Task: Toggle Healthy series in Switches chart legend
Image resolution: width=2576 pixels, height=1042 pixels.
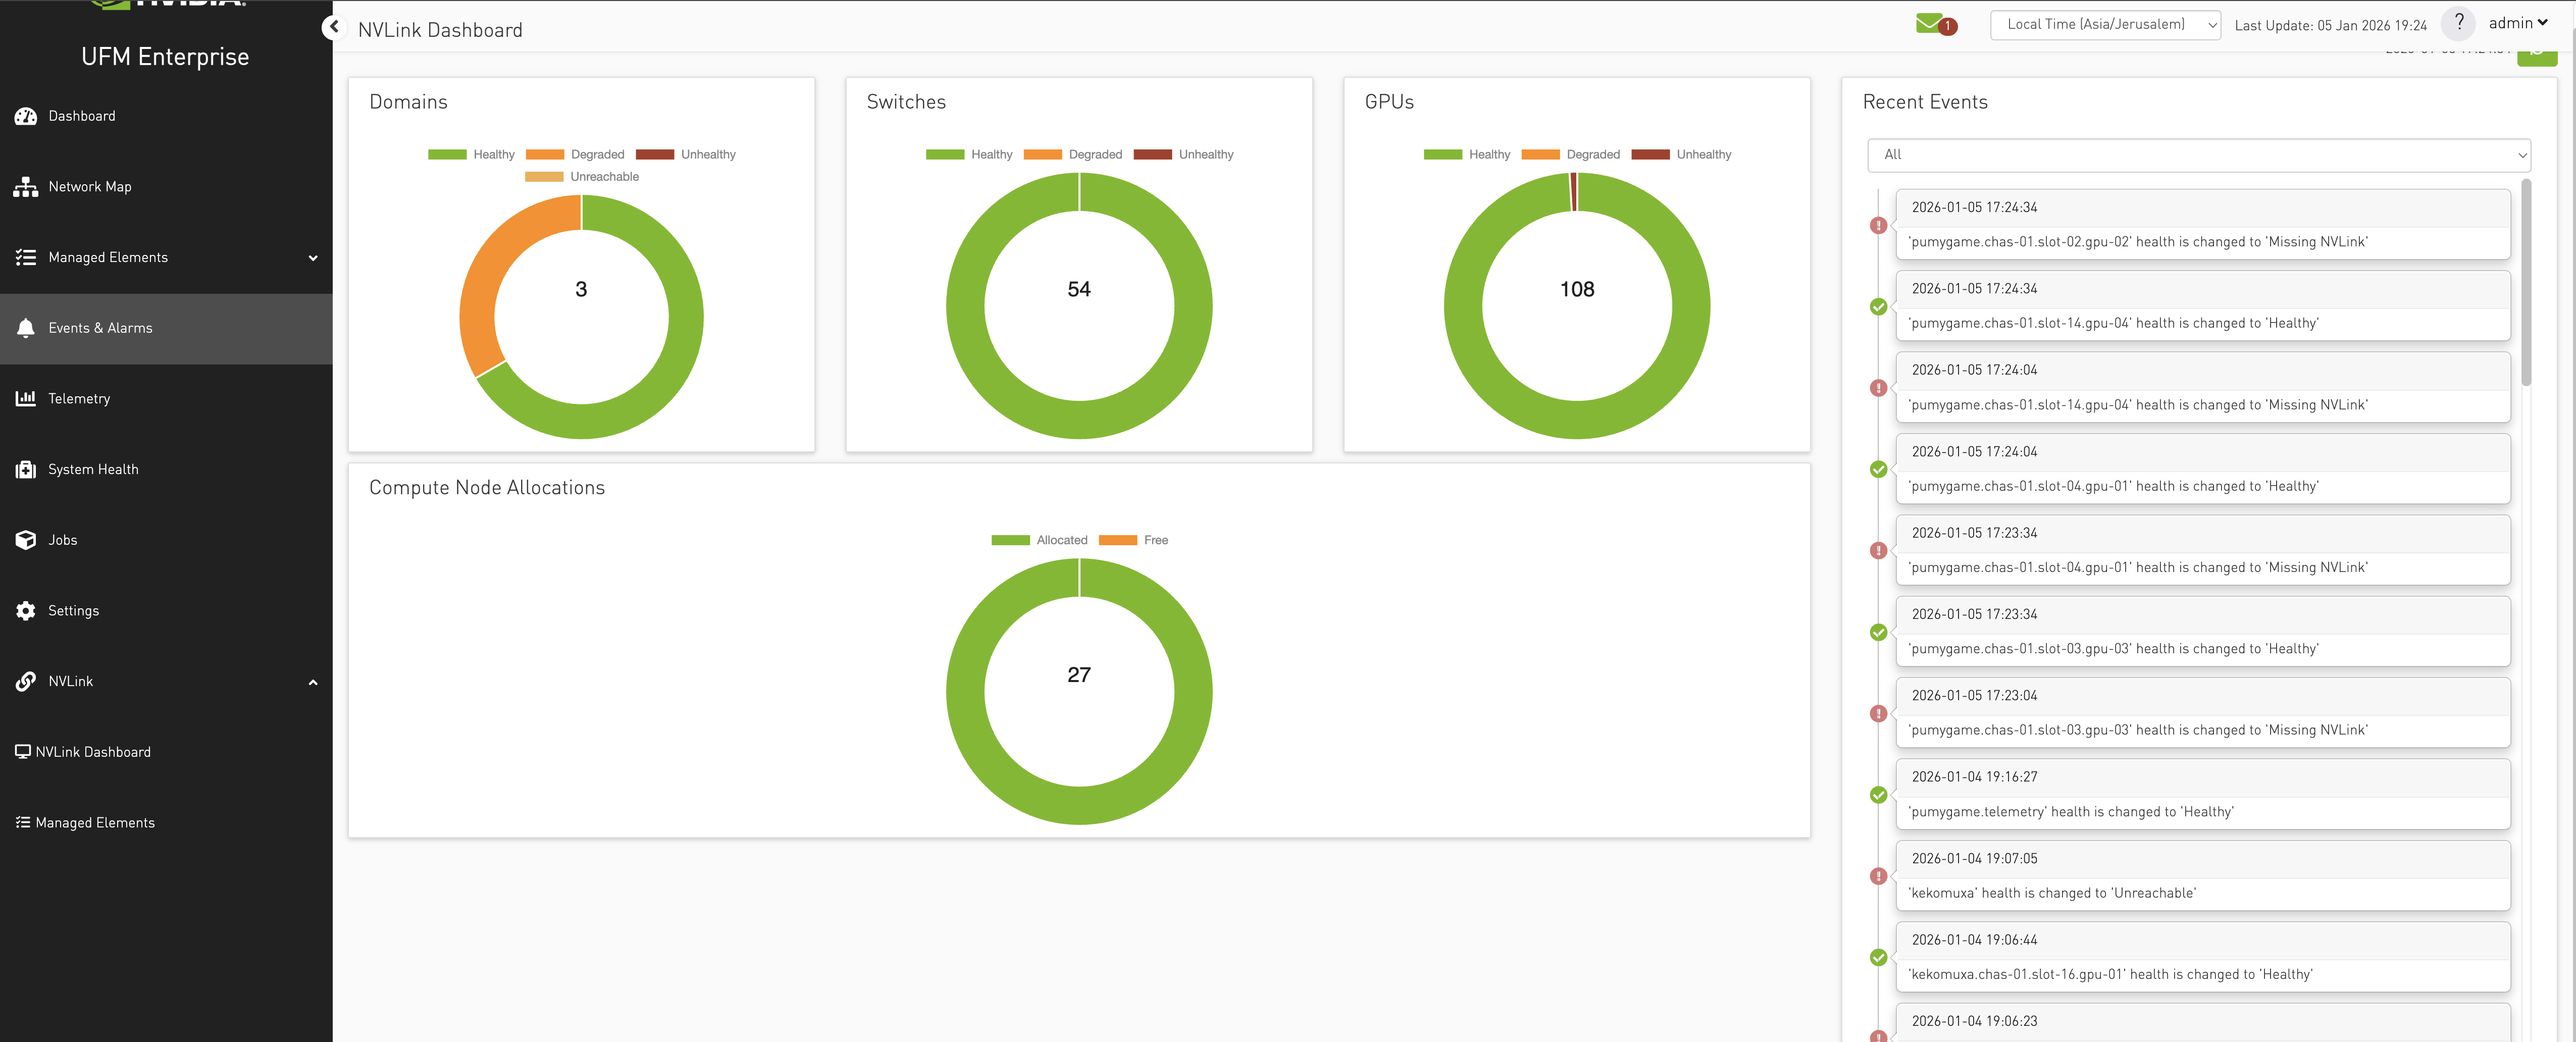Action: coord(969,155)
